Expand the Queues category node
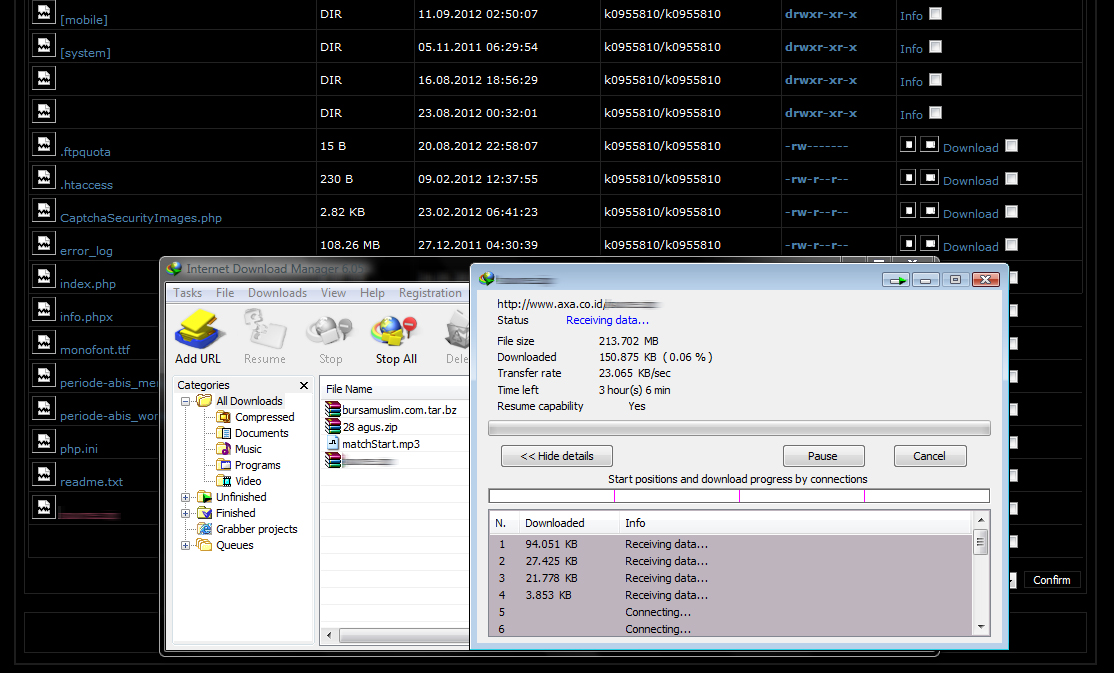 click(185, 546)
